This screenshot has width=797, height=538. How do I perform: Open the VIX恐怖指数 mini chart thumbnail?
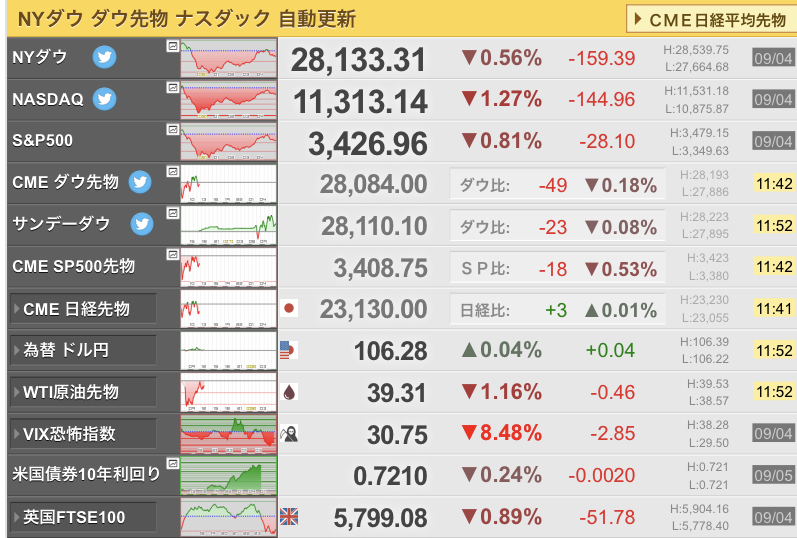click(229, 434)
